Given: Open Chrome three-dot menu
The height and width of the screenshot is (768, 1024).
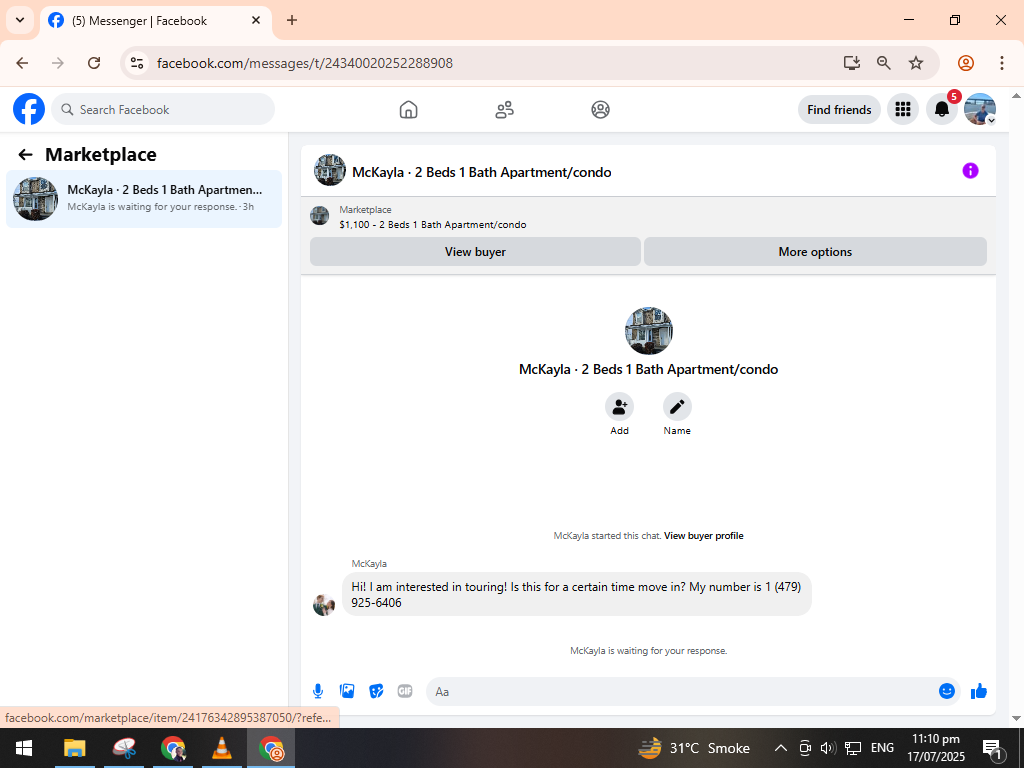Looking at the screenshot, I should pyautogui.click(x=1001, y=63).
